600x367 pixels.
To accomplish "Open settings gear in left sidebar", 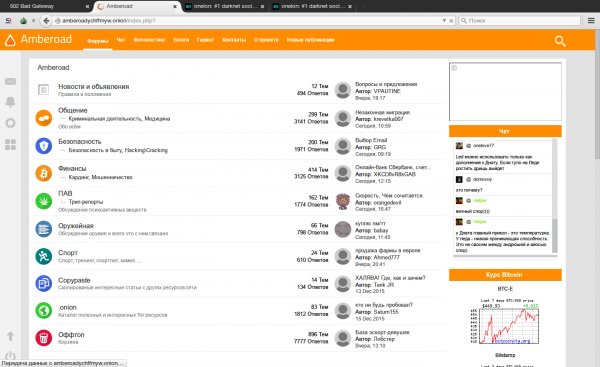I will pos(10,123).
